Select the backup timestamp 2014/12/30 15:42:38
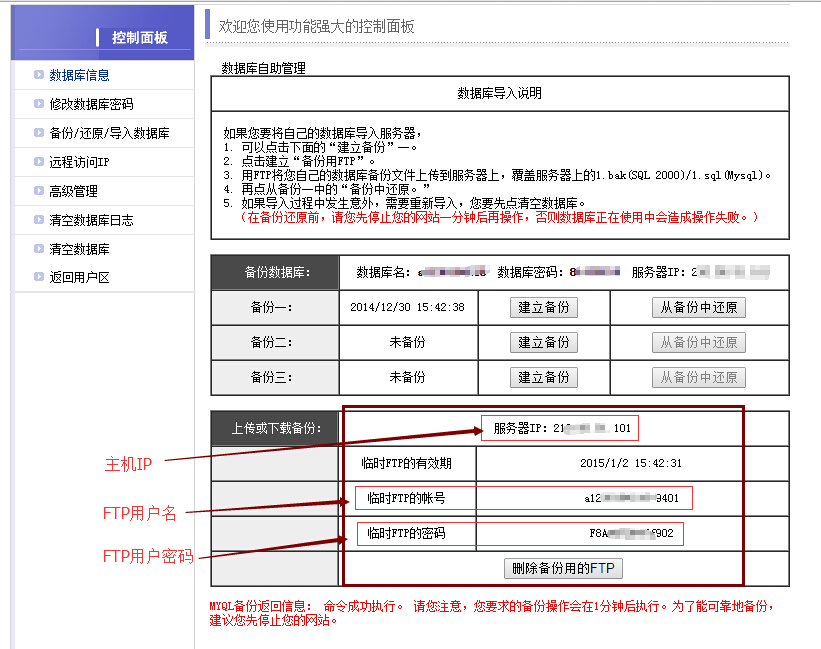The height and width of the screenshot is (649, 821). pyautogui.click(x=407, y=307)
